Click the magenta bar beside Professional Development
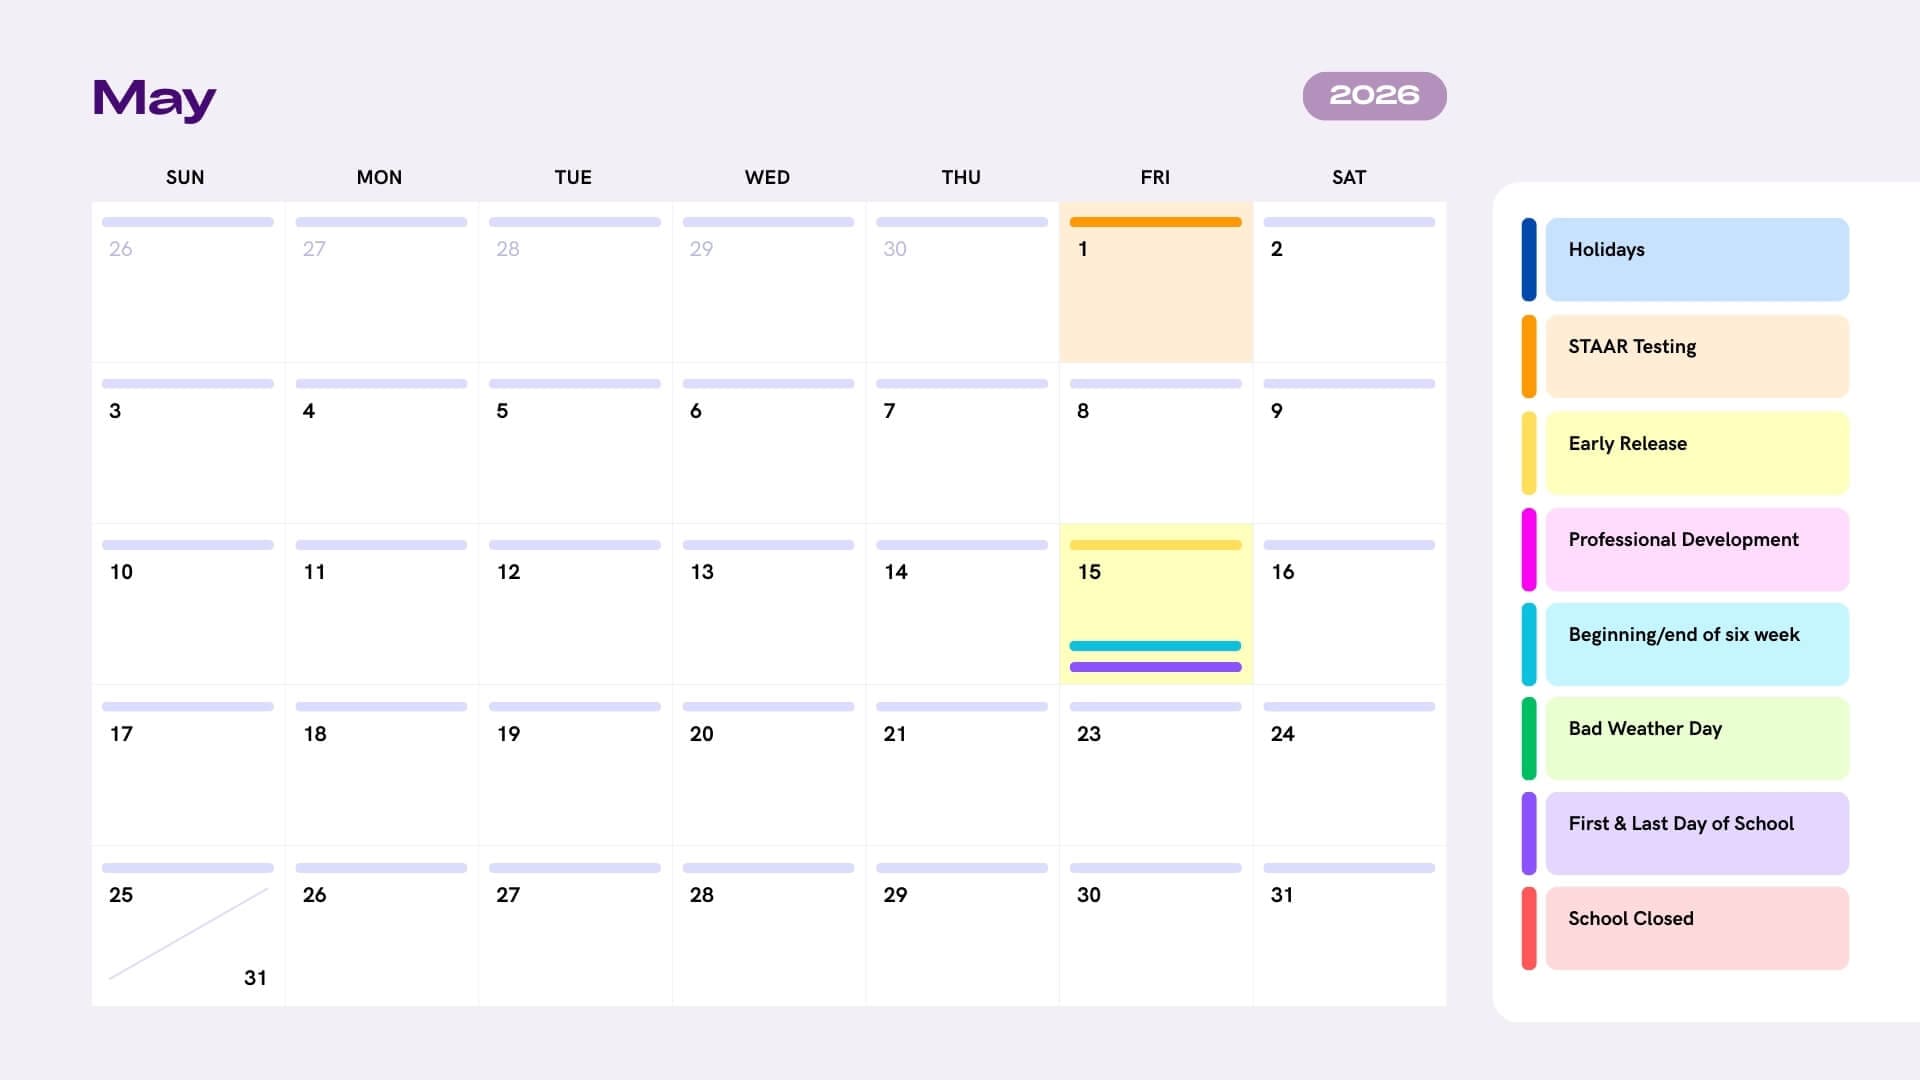Image resolution: width=1920 pixels, height=1080 pixels. pyautogui.click(x=1528, y=549)
